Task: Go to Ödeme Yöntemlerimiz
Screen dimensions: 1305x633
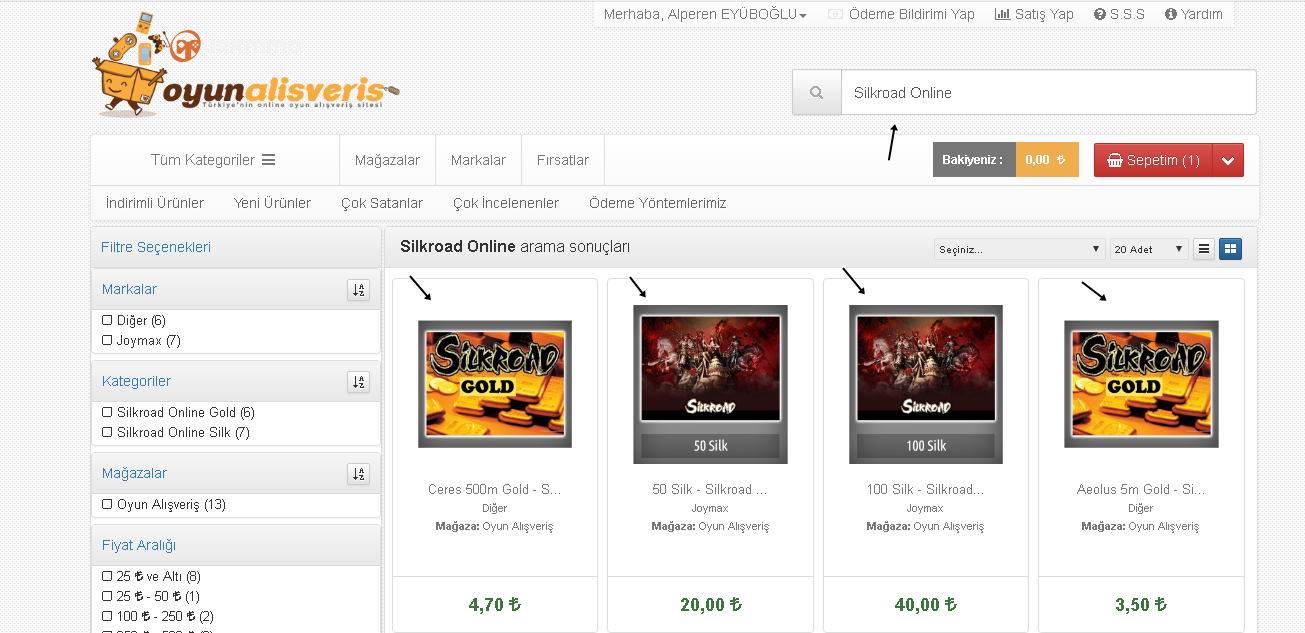Action: tap(658, 203)
